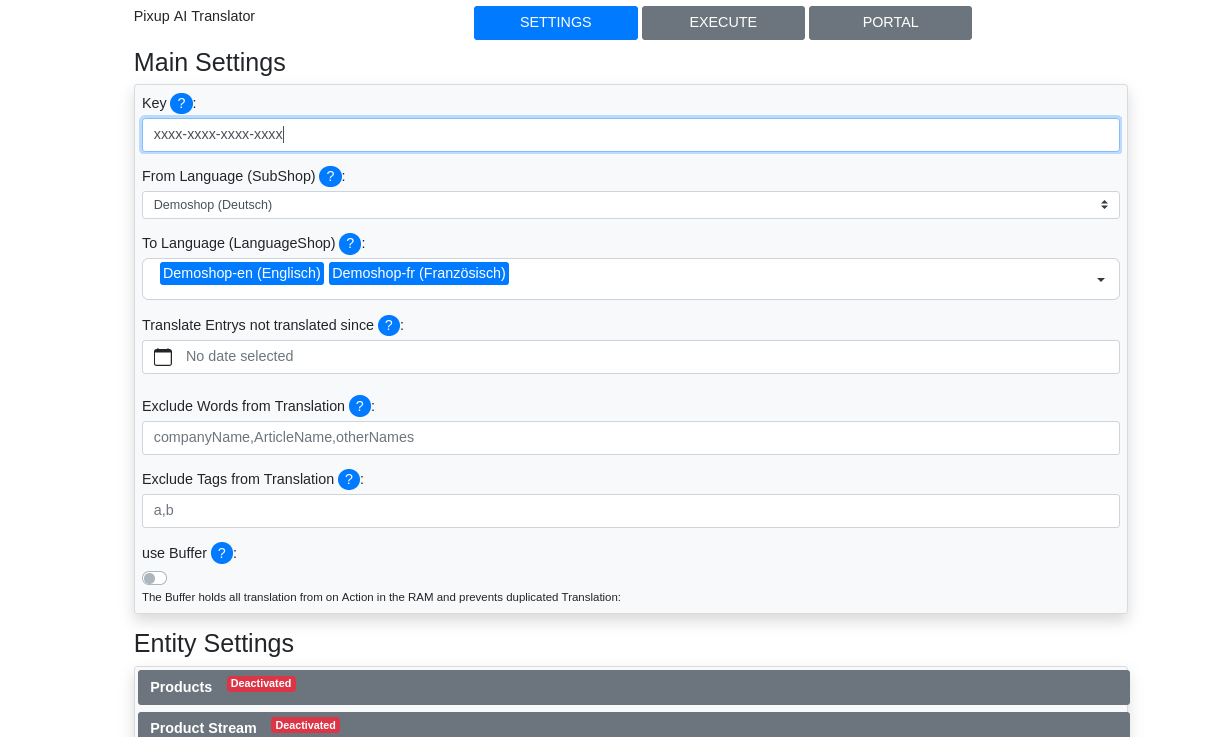Focus the Exclude Words text field
Viewport: 1217px width, 737px height.
coord(630,438)
